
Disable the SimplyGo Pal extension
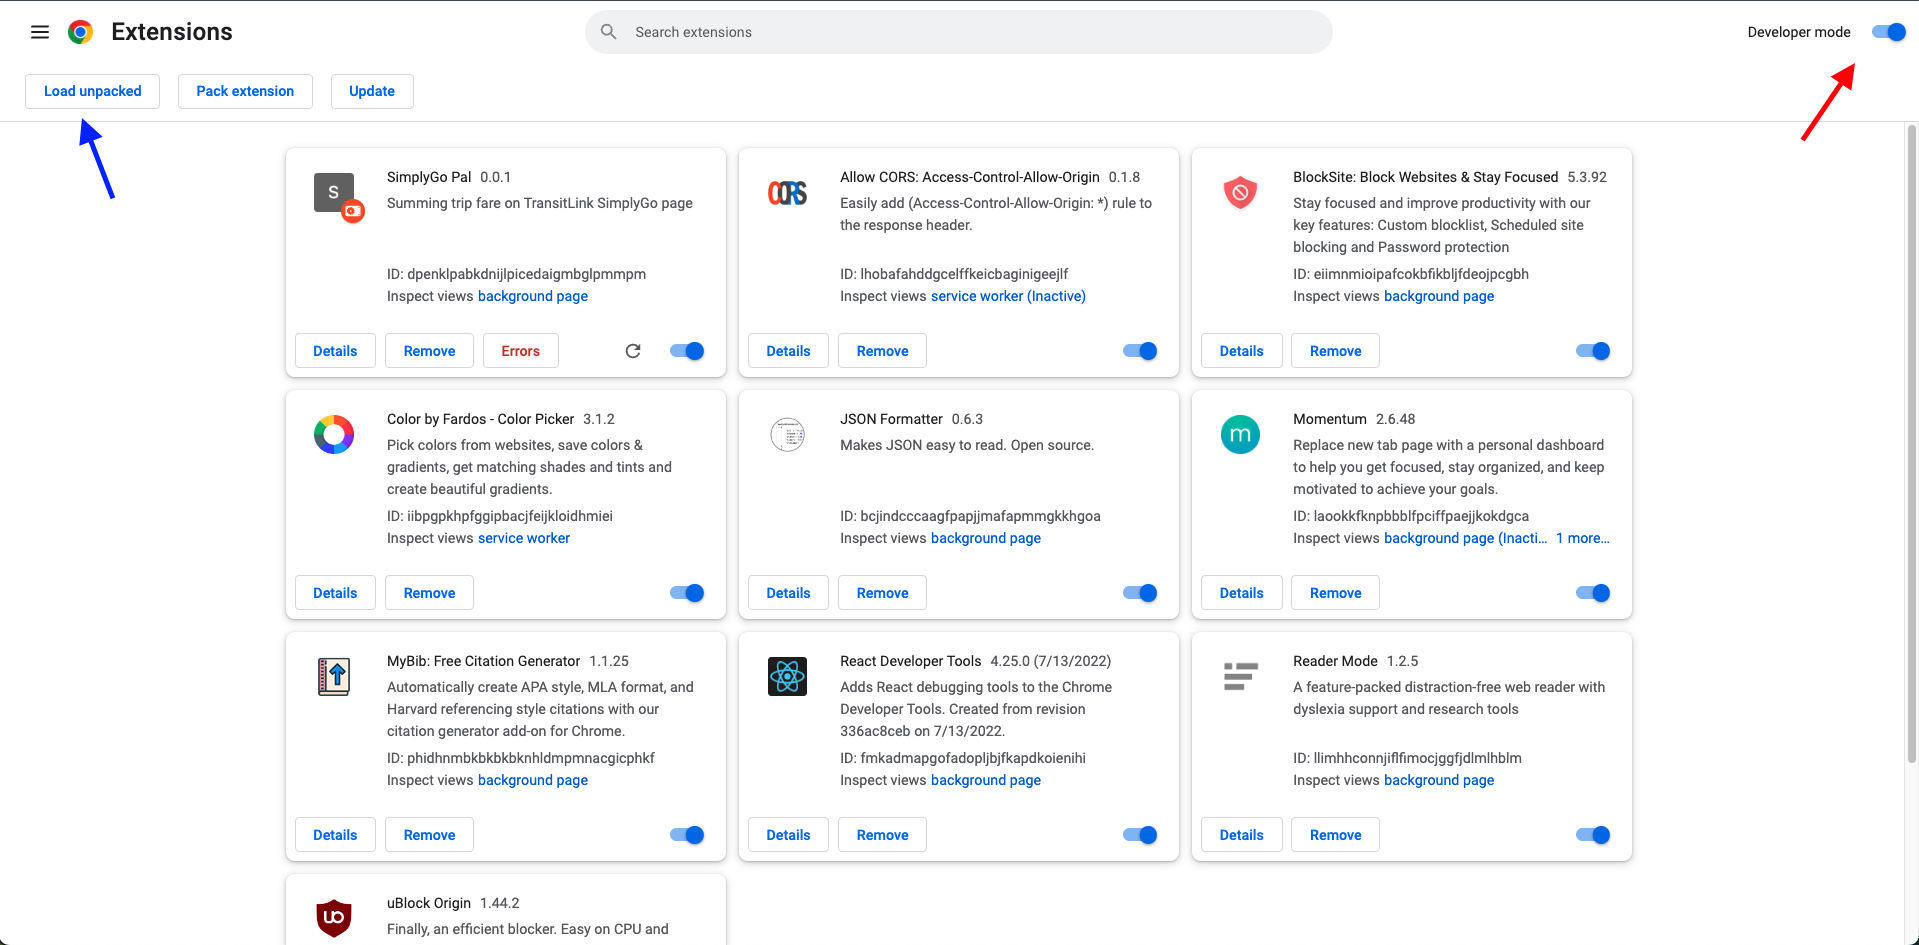pyautogui.click(x=687, y=351)
